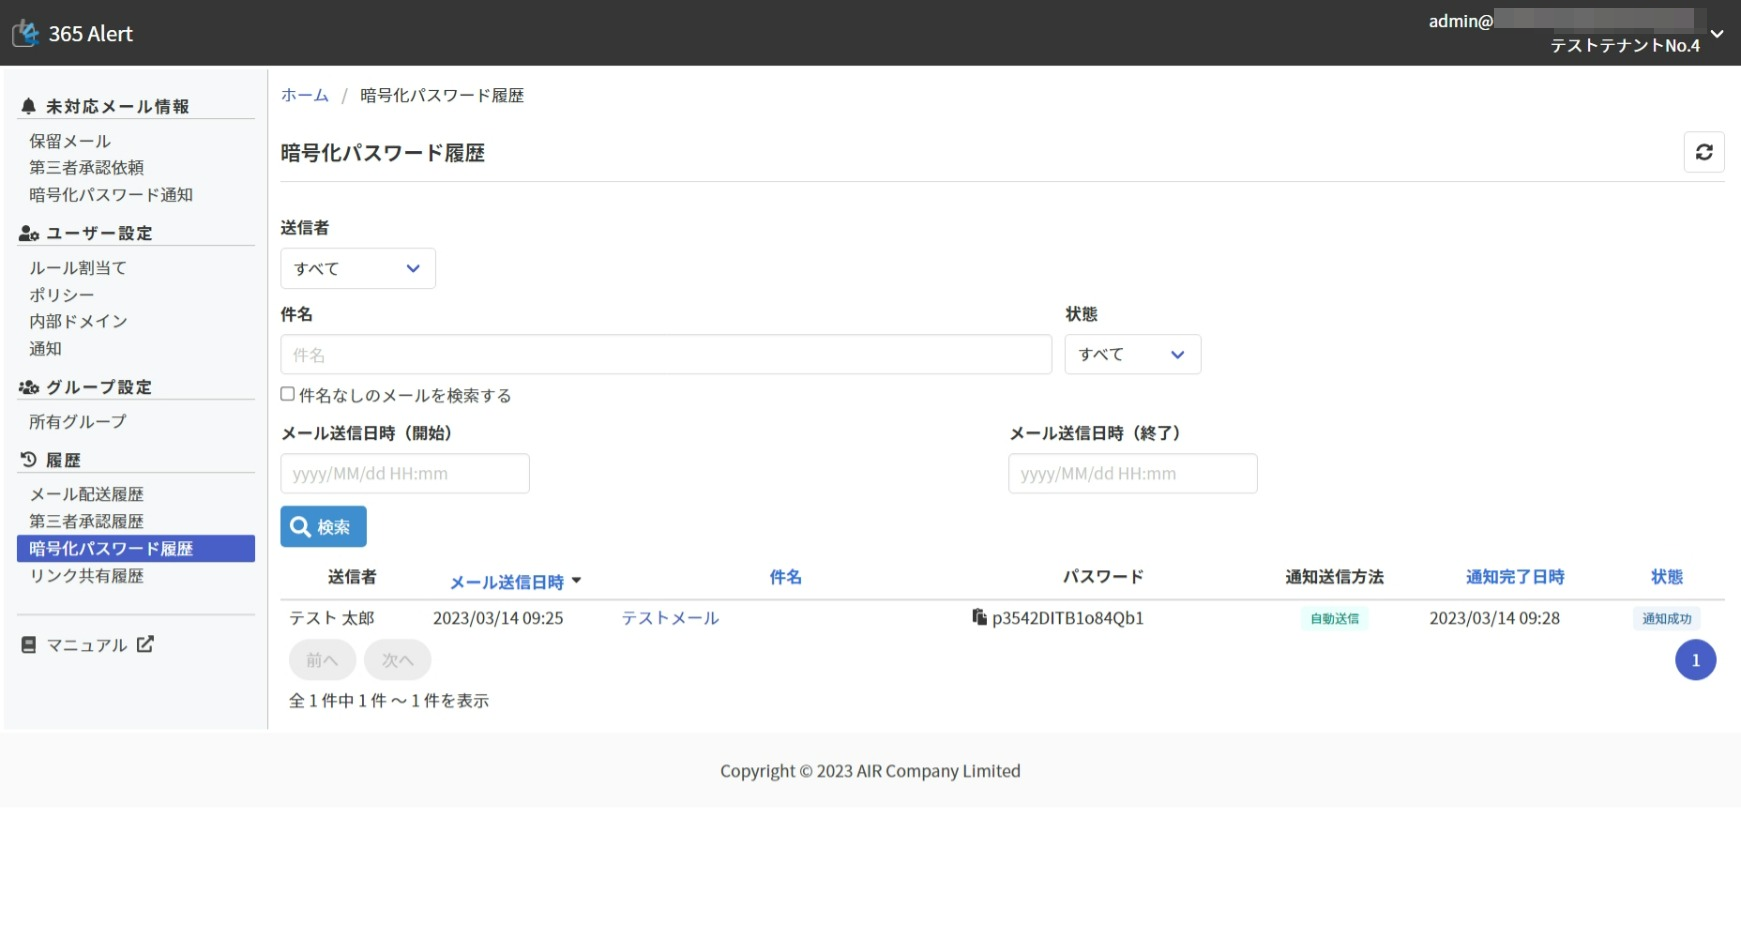Open the テストメール subject link
1741x946 pixels.
click(x=670, y=618)
